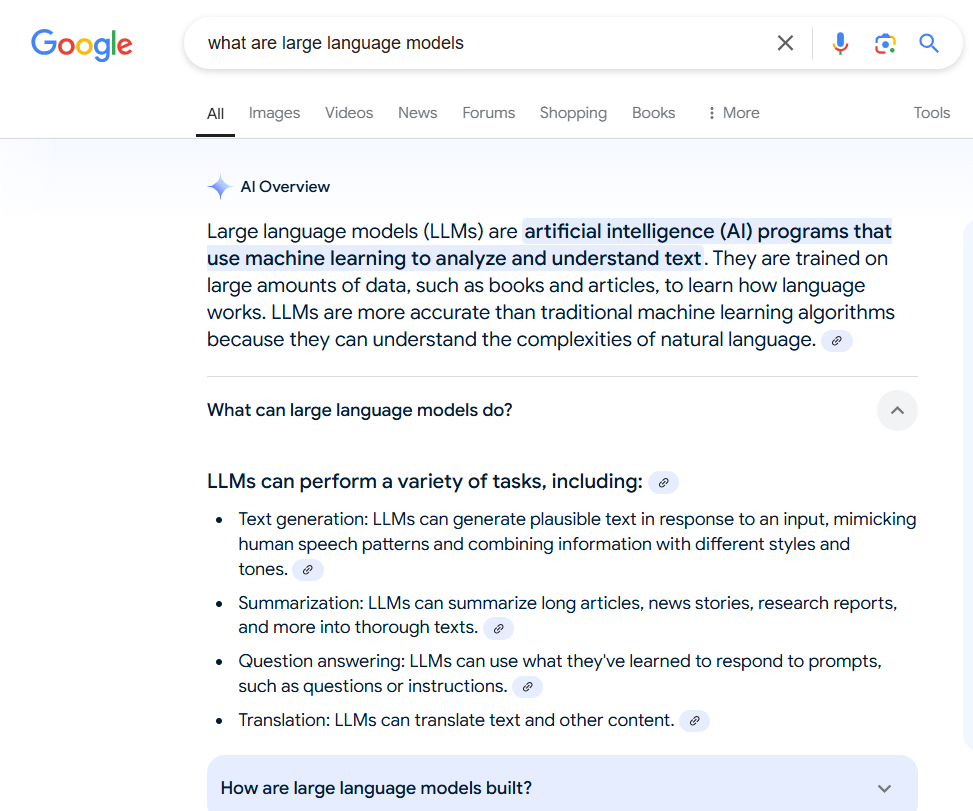This screenshot has width=973, height=811.
Task: Switch to the Shopping tab
Action: (x=573, y=113)
